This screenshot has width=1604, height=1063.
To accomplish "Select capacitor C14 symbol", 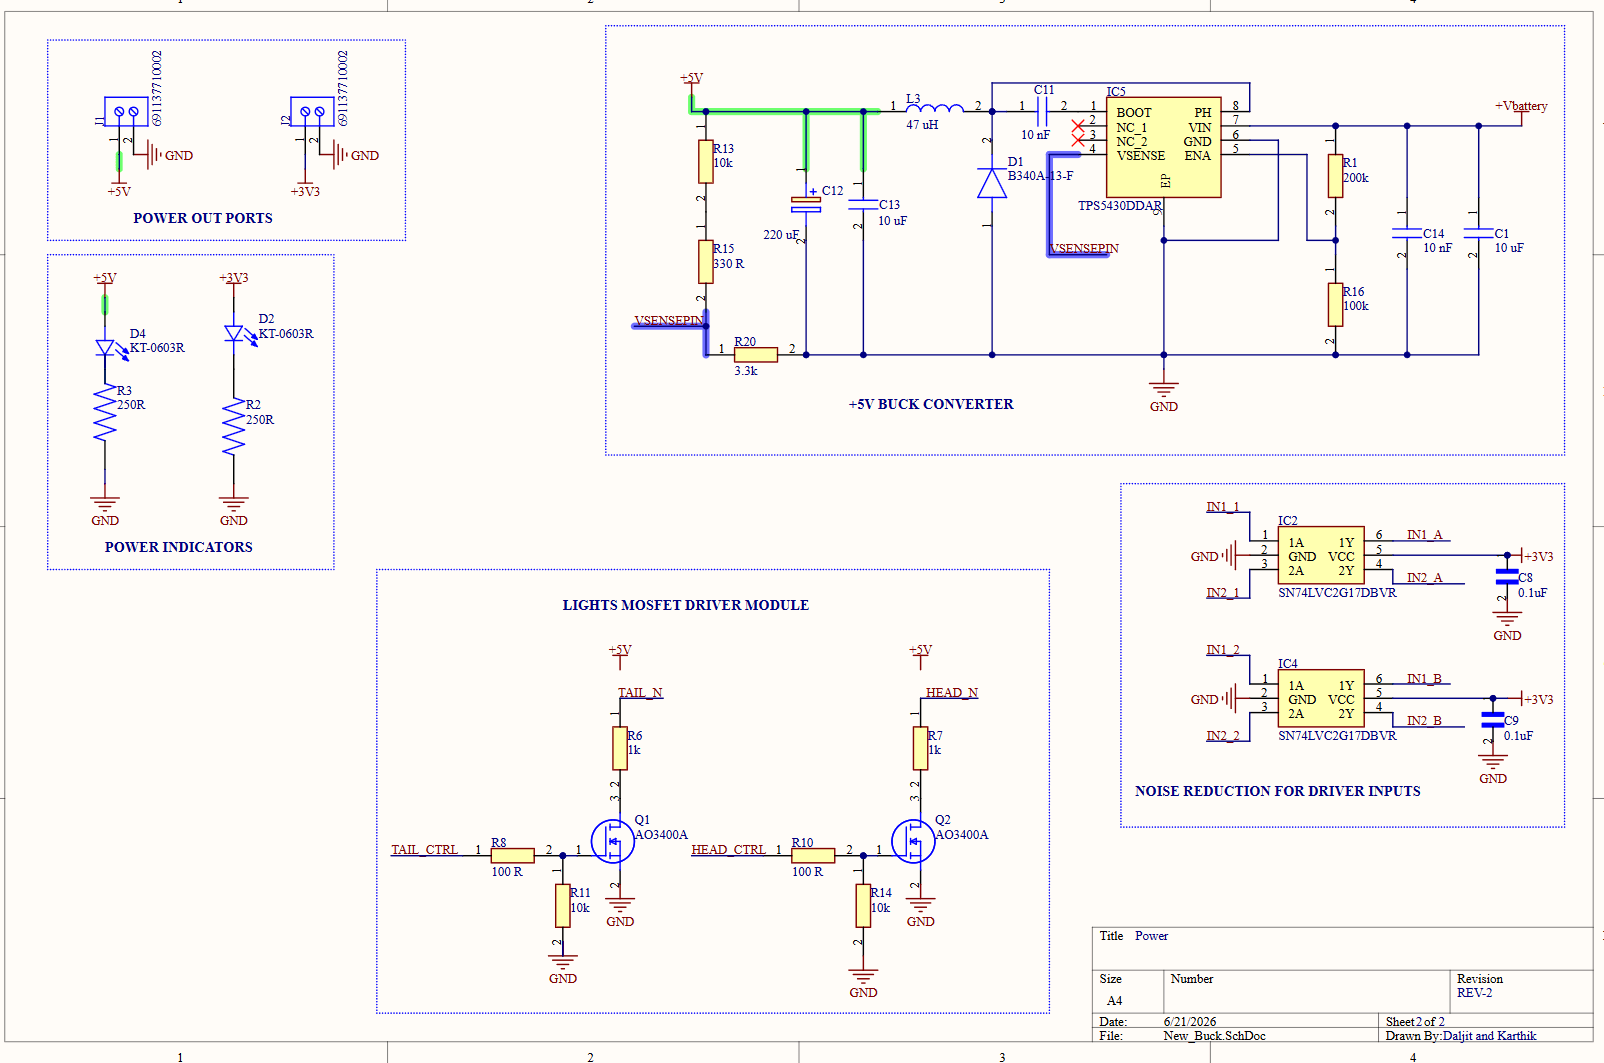I will tap(1407, 233).
